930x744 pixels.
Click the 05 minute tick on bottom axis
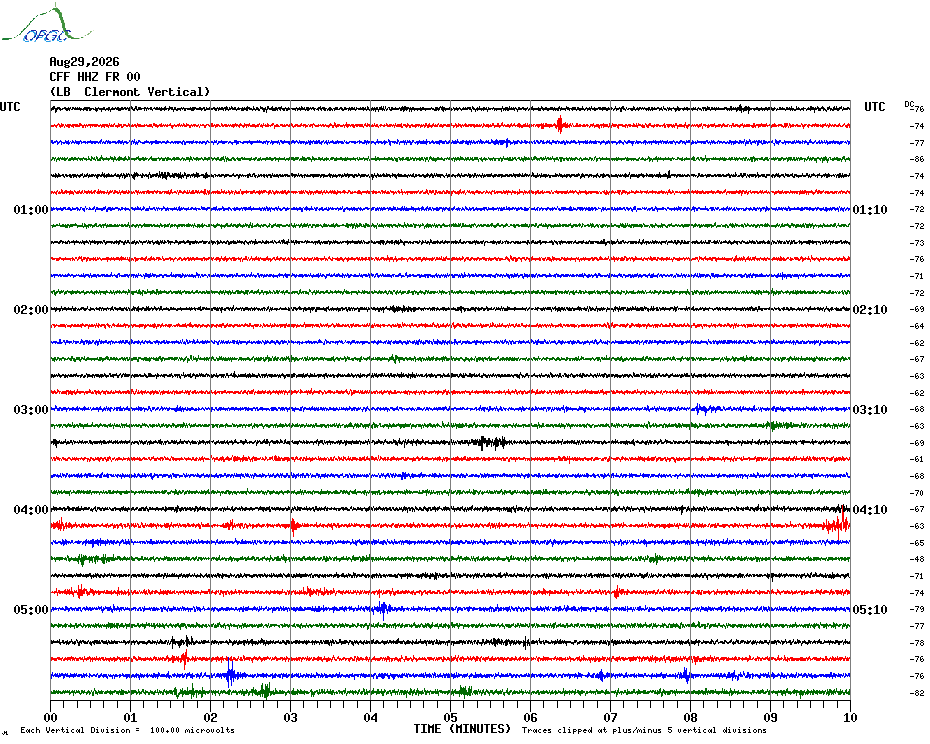point(450,717)
